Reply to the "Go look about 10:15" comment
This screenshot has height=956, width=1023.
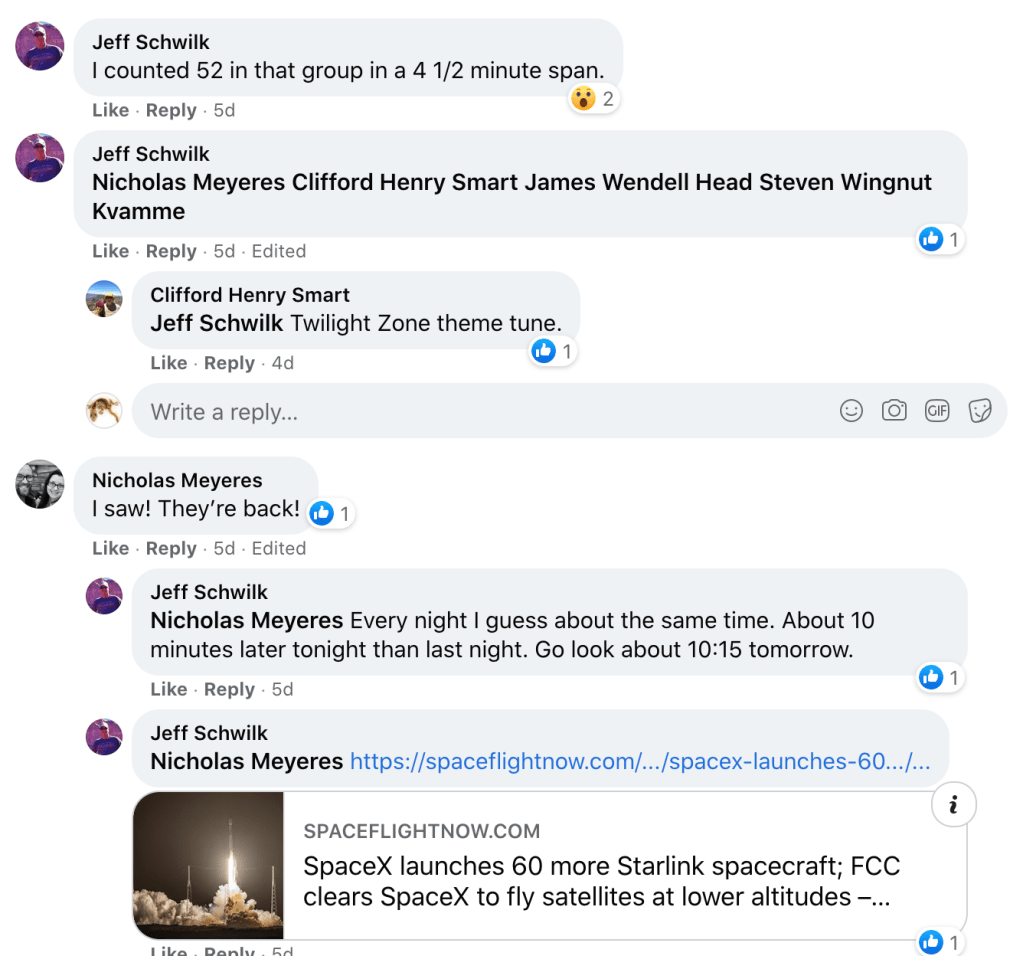(229, 689)
